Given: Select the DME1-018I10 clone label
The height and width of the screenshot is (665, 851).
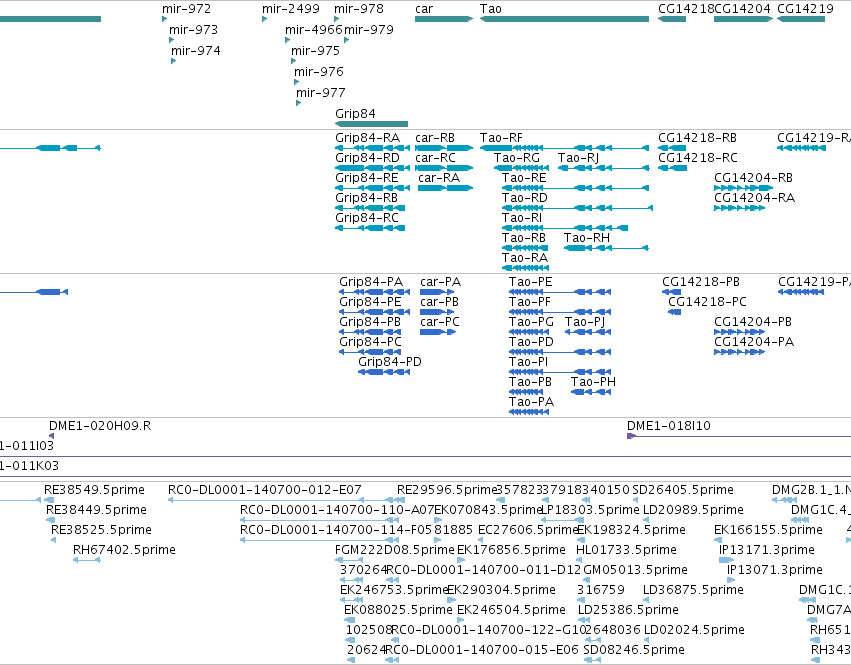Looking at the screenshot, I should click(669, 426).
